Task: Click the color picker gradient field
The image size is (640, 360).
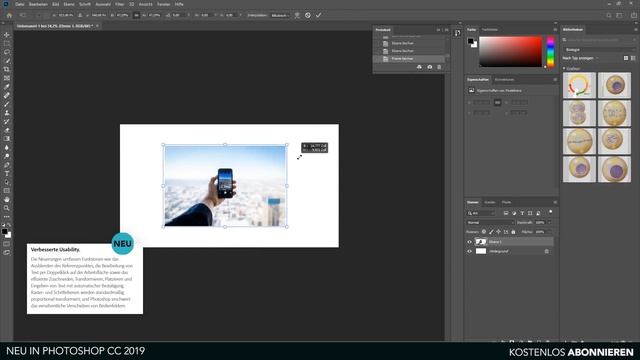Action: pos(510,51)
